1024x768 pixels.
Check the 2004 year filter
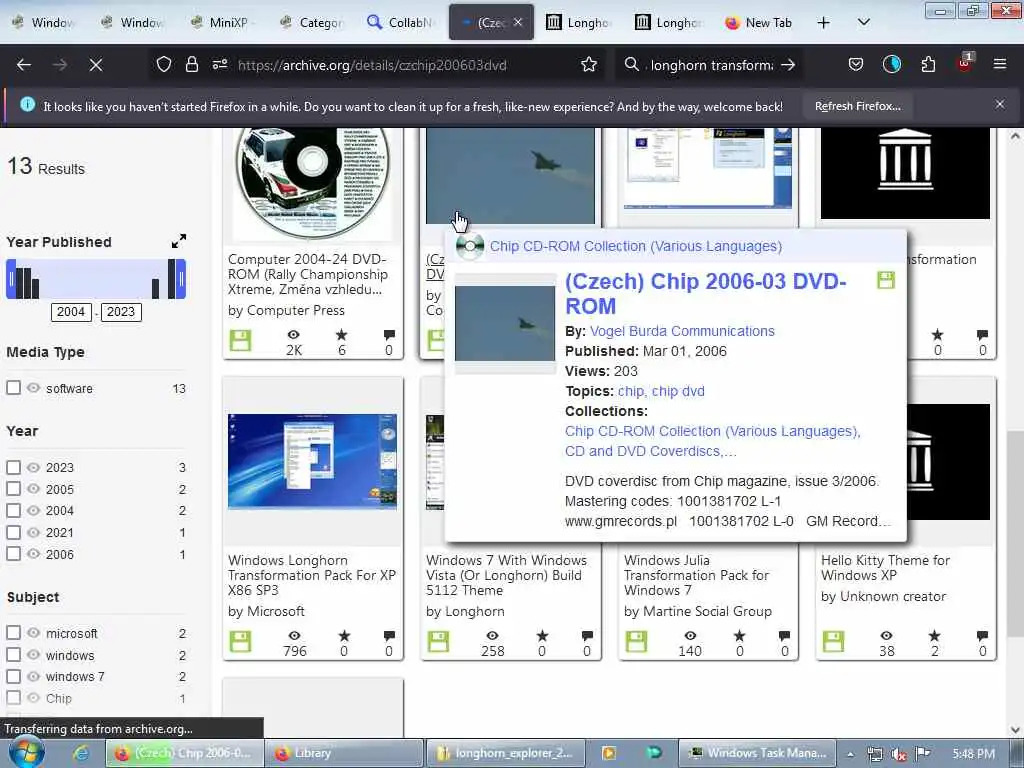tap(13, 511)
